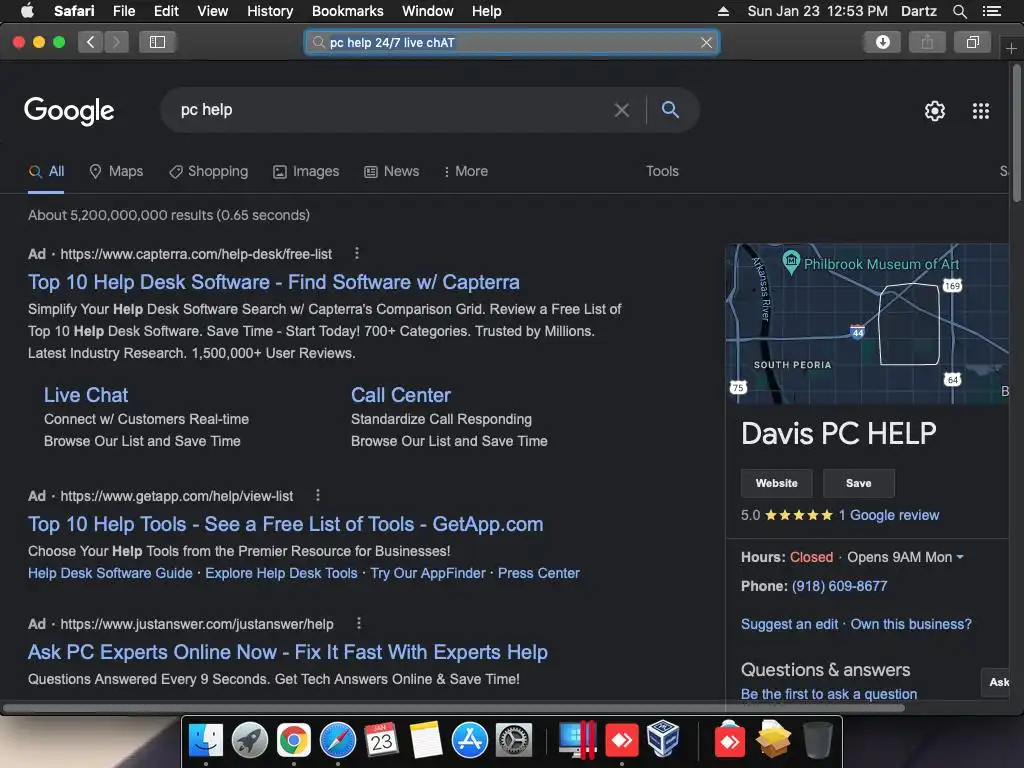The width and height of the screenshot is (1024, 768).
Task: Open Finder from the Dock
Action: [x=206, y=740]
